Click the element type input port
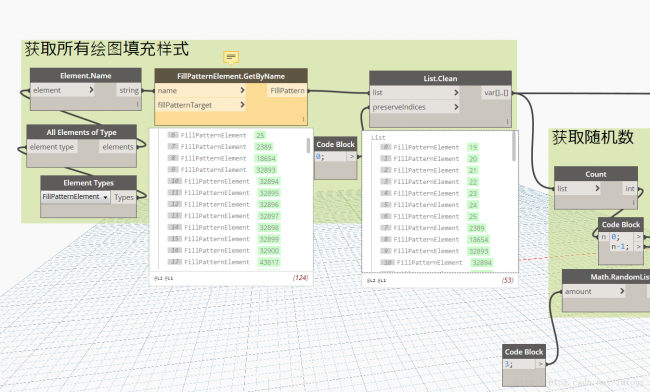 [x=52, y=147]
